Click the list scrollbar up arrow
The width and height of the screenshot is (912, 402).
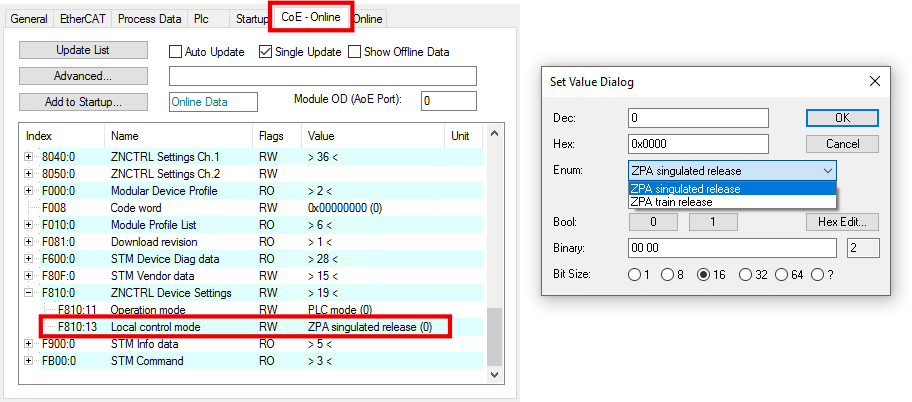point(494,133)
